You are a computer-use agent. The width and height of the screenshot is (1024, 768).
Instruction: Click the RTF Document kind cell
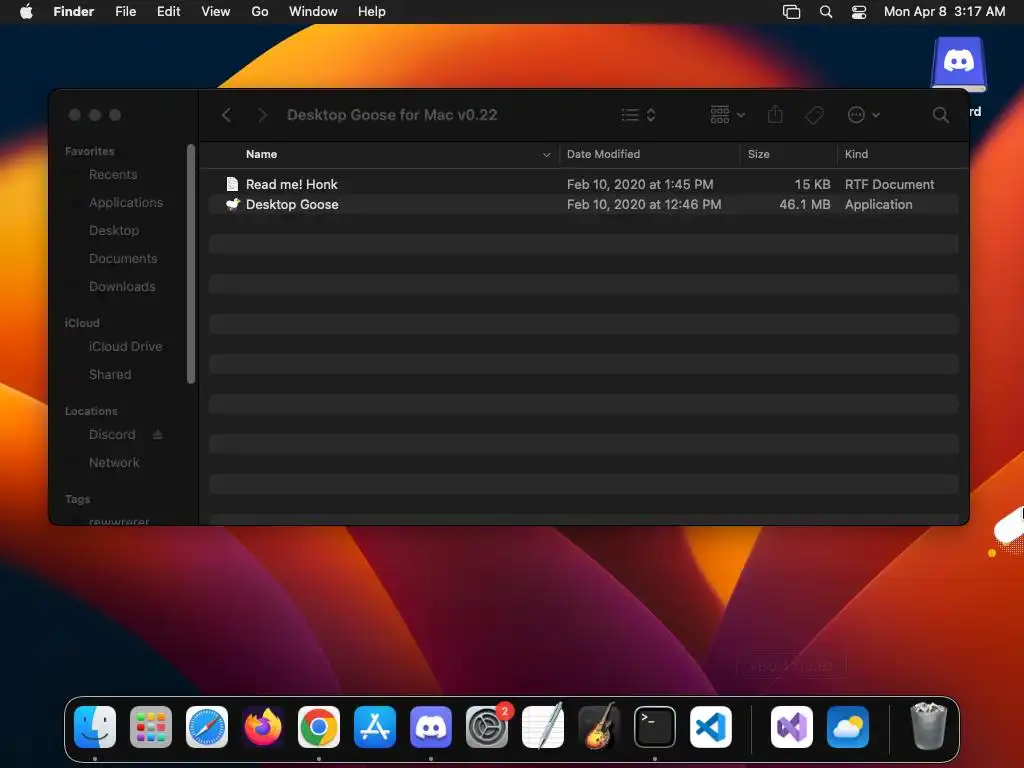(x=889, y=184)
